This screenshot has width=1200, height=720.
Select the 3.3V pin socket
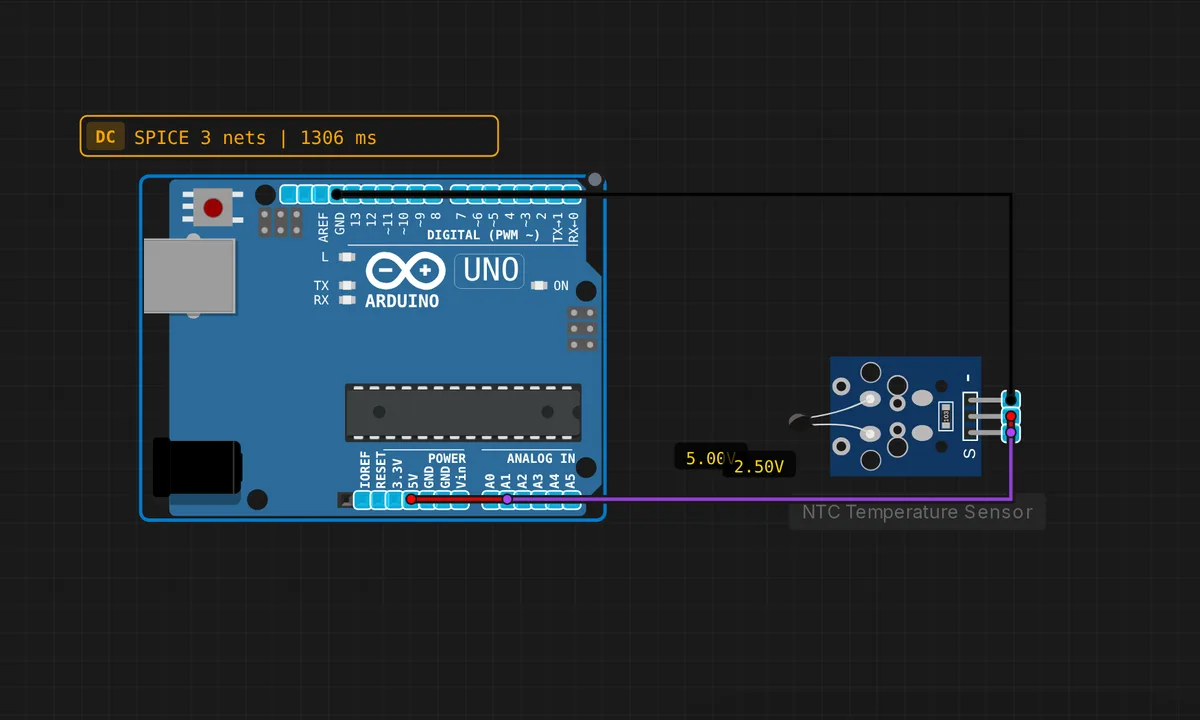point(395,499)
